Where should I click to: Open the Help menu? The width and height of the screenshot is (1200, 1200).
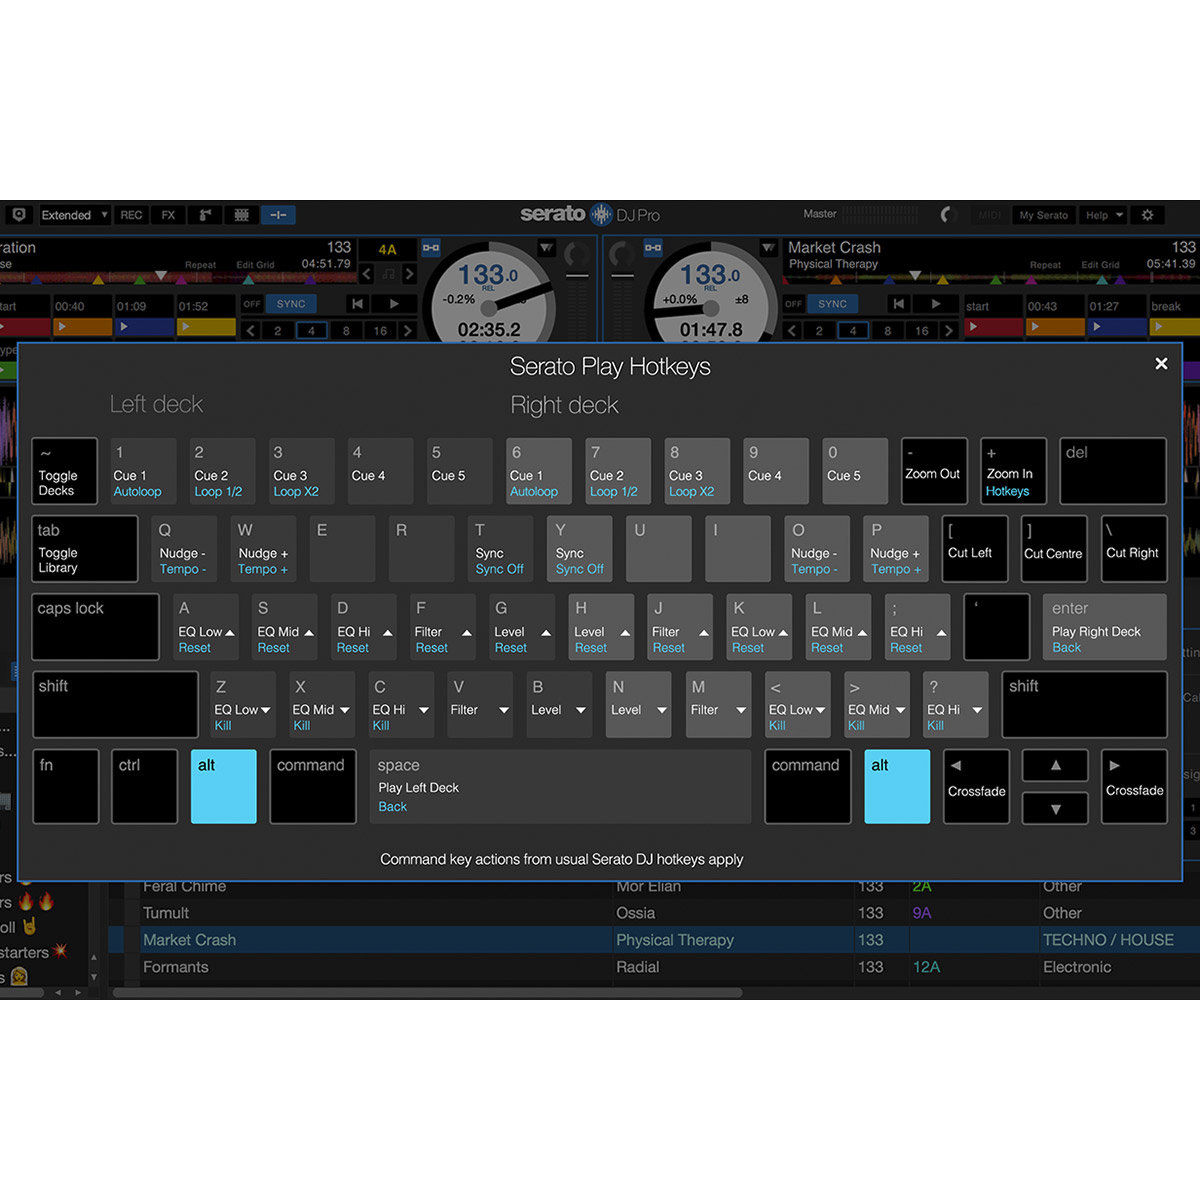point(1097,215)
